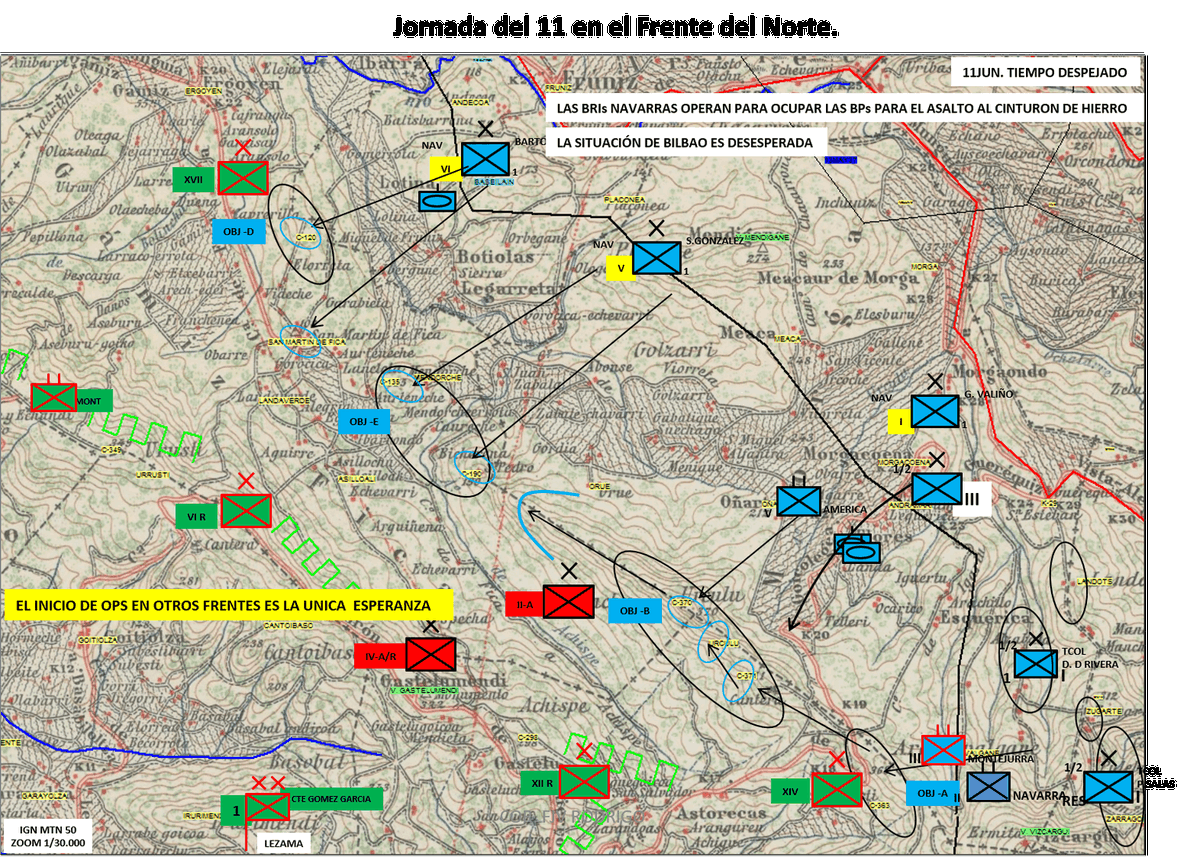Select the S.GONZALEZ commander label
This screenshot has height=857, width=1187.
click(715, 241)
